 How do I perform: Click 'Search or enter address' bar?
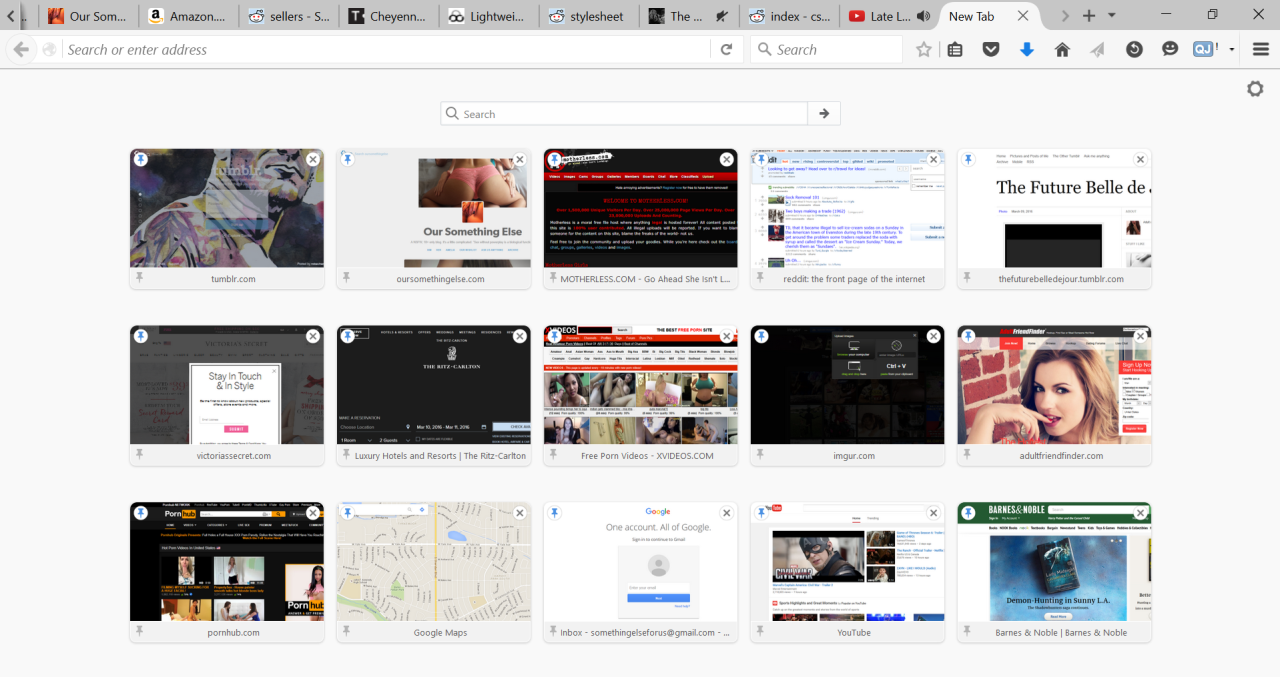[389, 49]
